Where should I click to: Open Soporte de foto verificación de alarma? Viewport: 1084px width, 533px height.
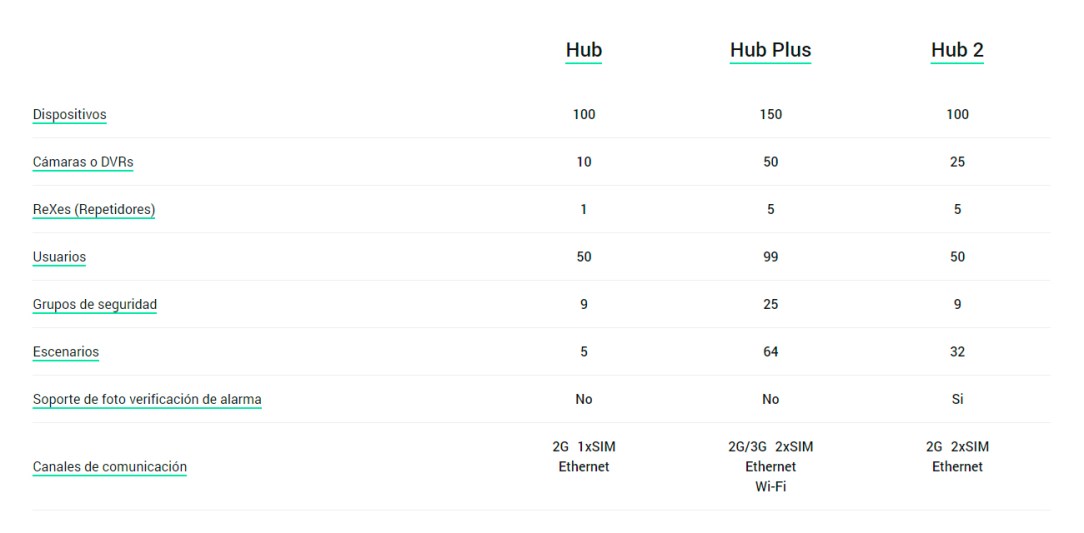[147, 399]
